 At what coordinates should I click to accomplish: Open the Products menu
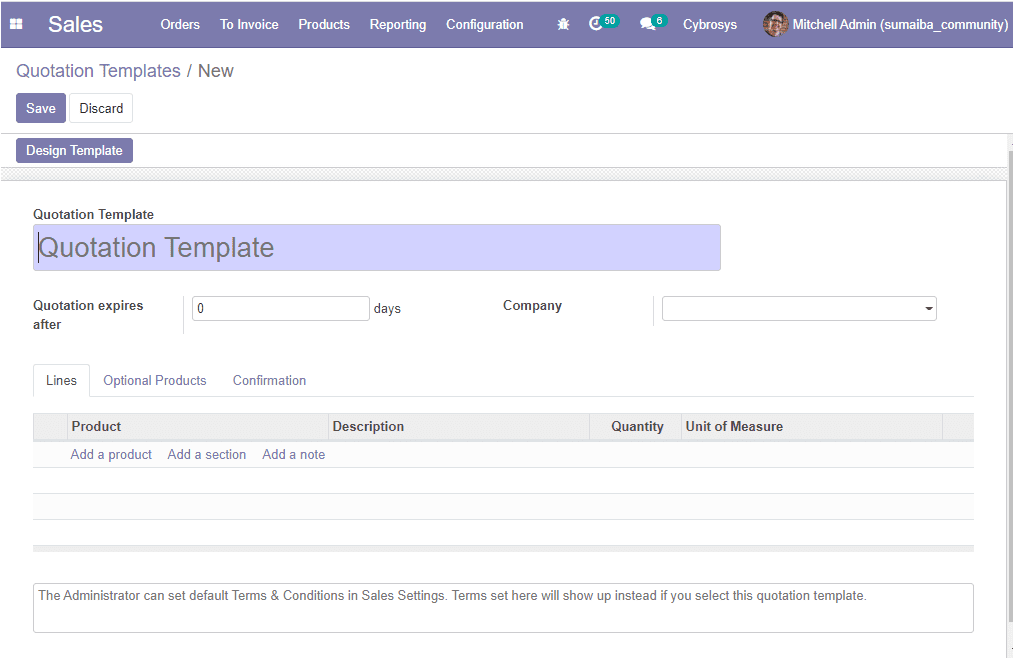pyautogui.click(x=324, y=24)
